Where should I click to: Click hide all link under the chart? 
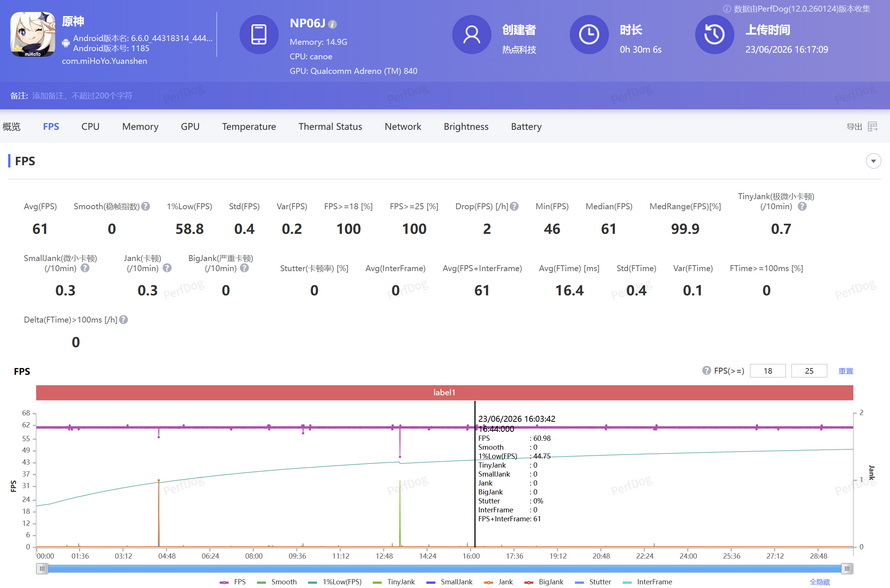820,582
